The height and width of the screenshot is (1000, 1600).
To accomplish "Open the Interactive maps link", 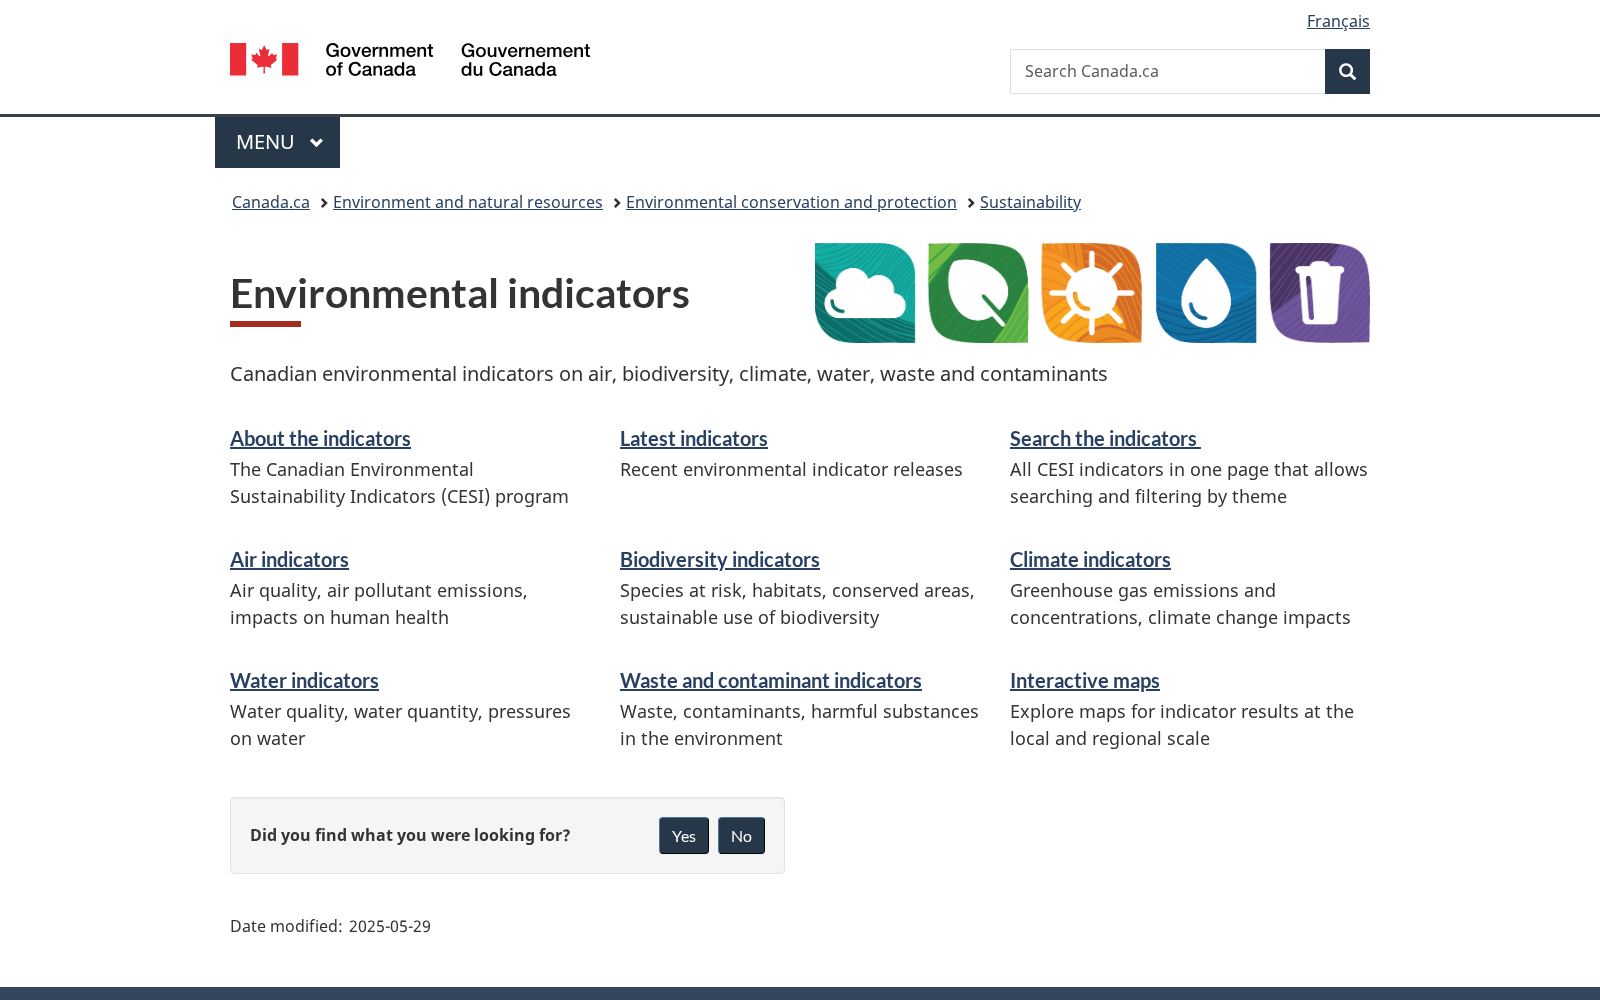I will tap(1085, 680).
